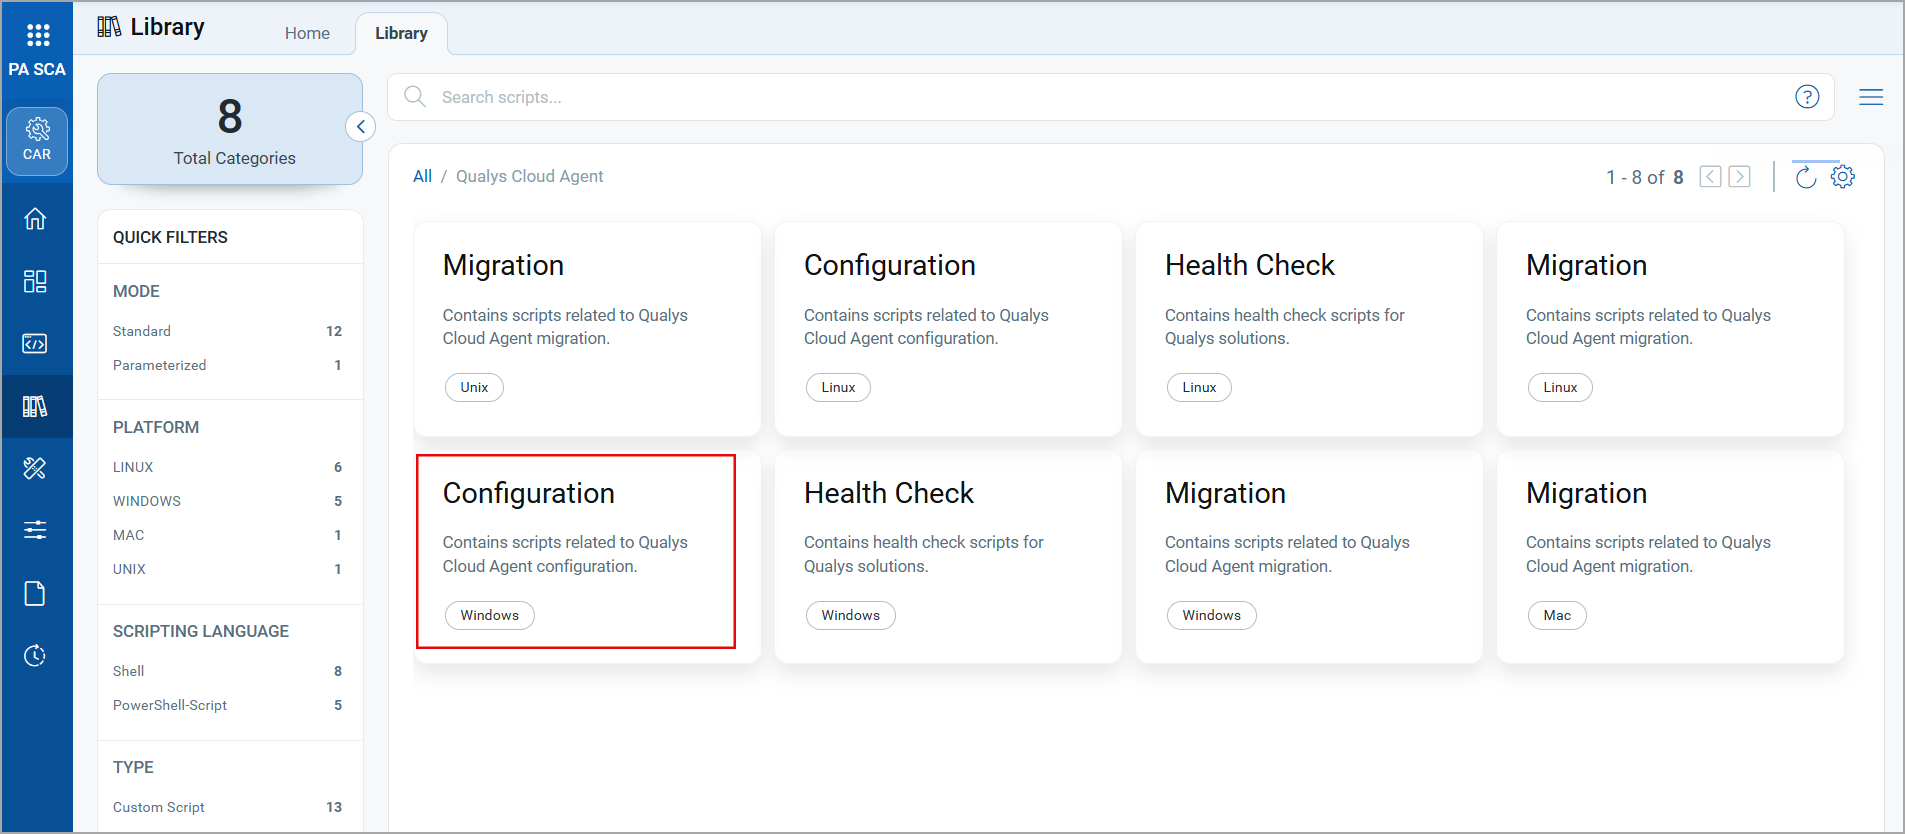Click the Search scripts input field
Viewport: 1905px width, 834px height.
1100,97
